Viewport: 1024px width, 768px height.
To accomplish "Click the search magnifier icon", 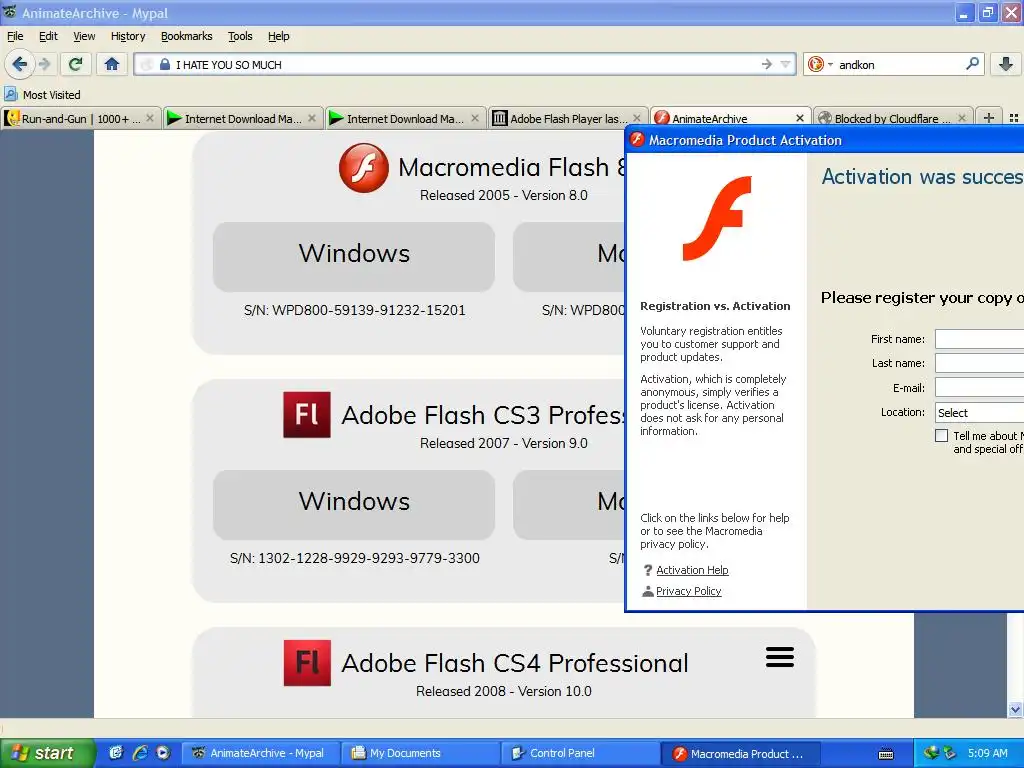I will (x=972, y=64).
